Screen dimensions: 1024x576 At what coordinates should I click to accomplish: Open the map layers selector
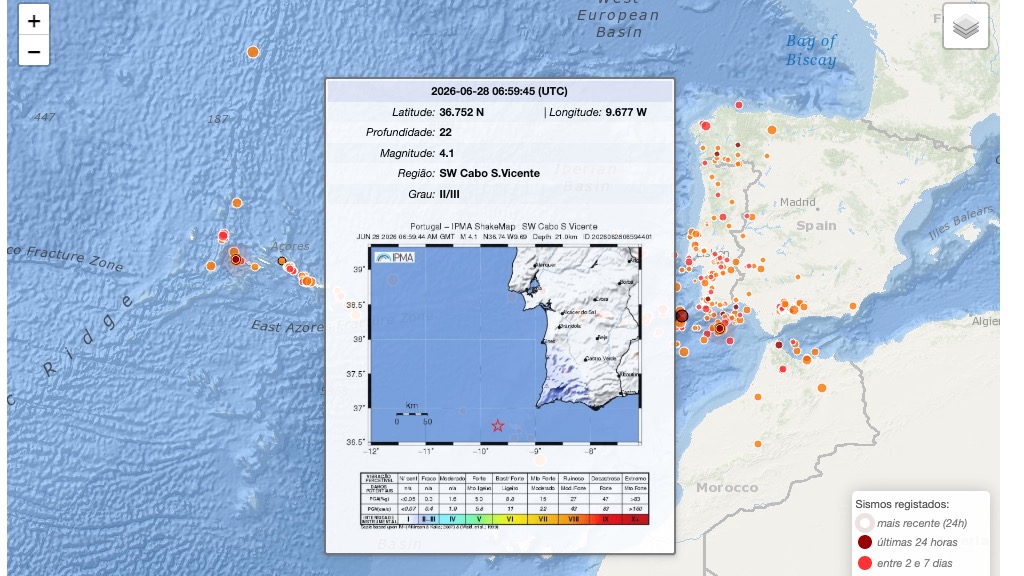pyautogui.click(x=965, y=27)
